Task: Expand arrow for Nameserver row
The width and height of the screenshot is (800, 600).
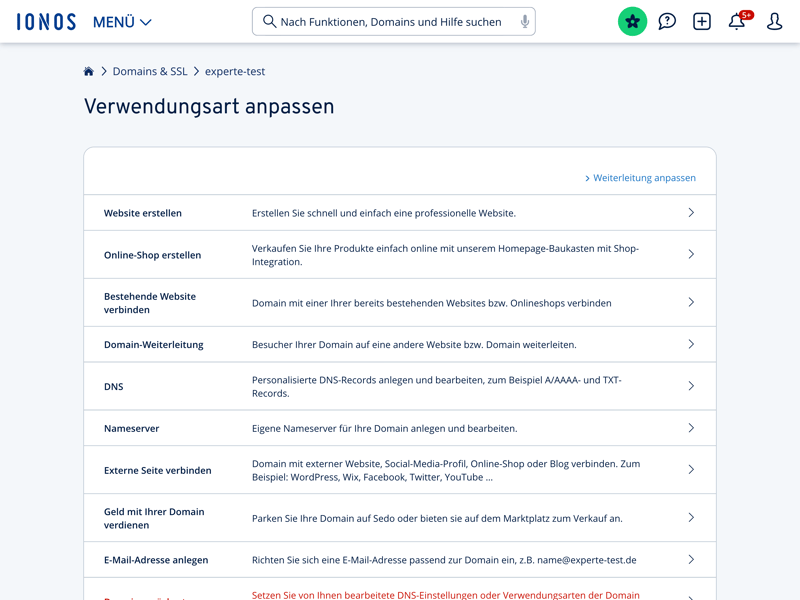Action: [x=690, y=428]
